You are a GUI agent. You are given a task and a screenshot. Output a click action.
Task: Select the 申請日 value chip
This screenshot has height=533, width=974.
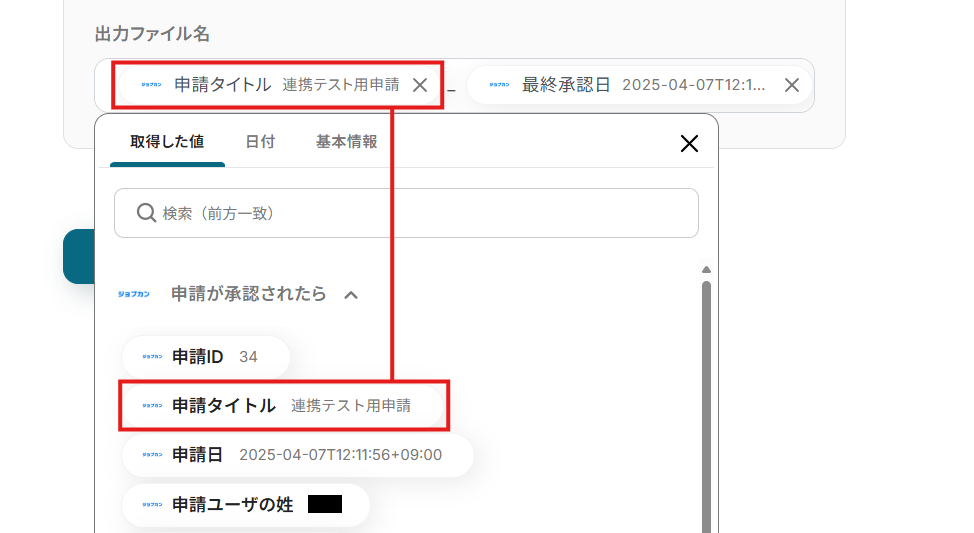point(298,455)
